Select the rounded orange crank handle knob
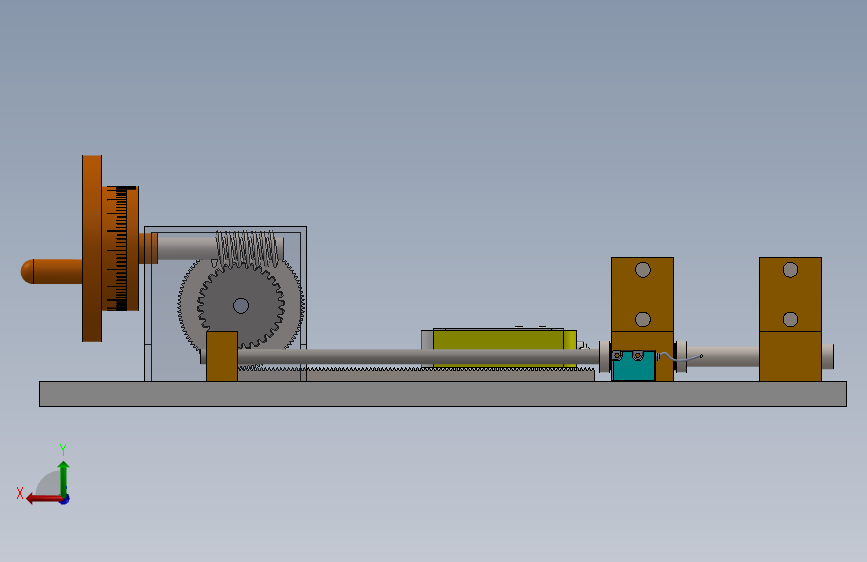This screenshot has height=562, width=867. [51, 272]
